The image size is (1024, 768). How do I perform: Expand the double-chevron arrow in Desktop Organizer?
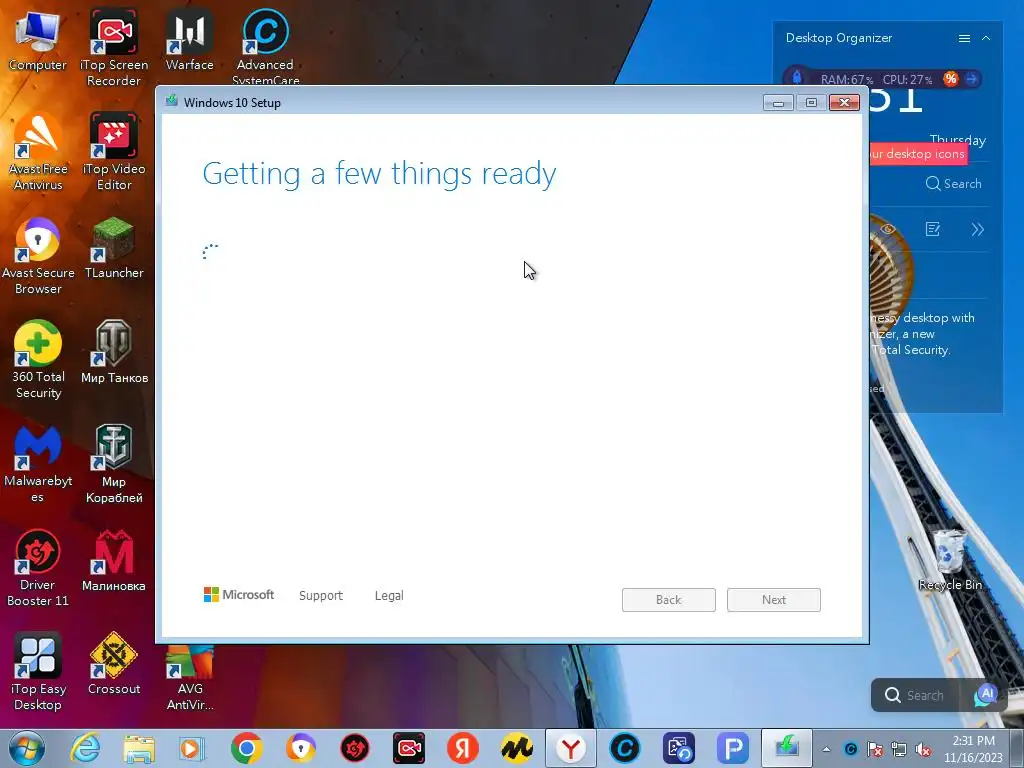[x=978, y=229]
